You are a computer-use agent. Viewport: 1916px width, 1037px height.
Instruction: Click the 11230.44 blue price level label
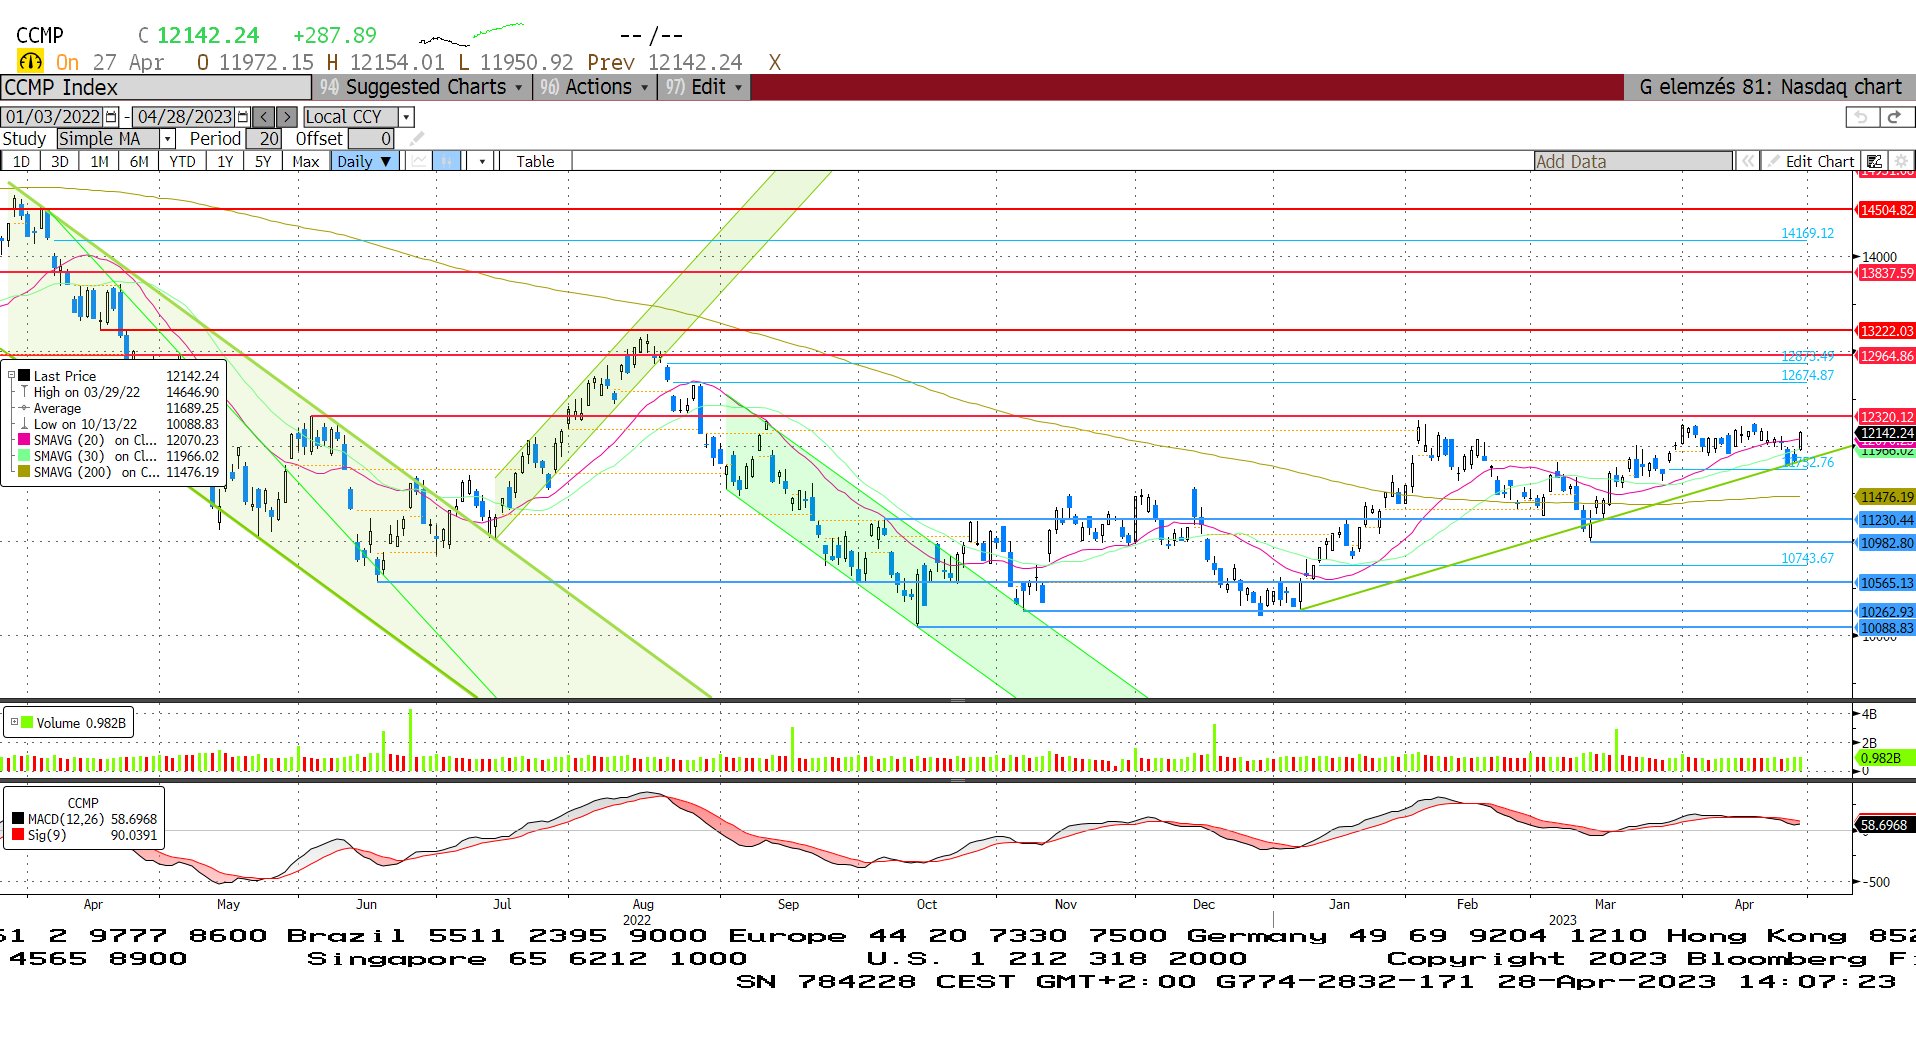(1885, 520)
